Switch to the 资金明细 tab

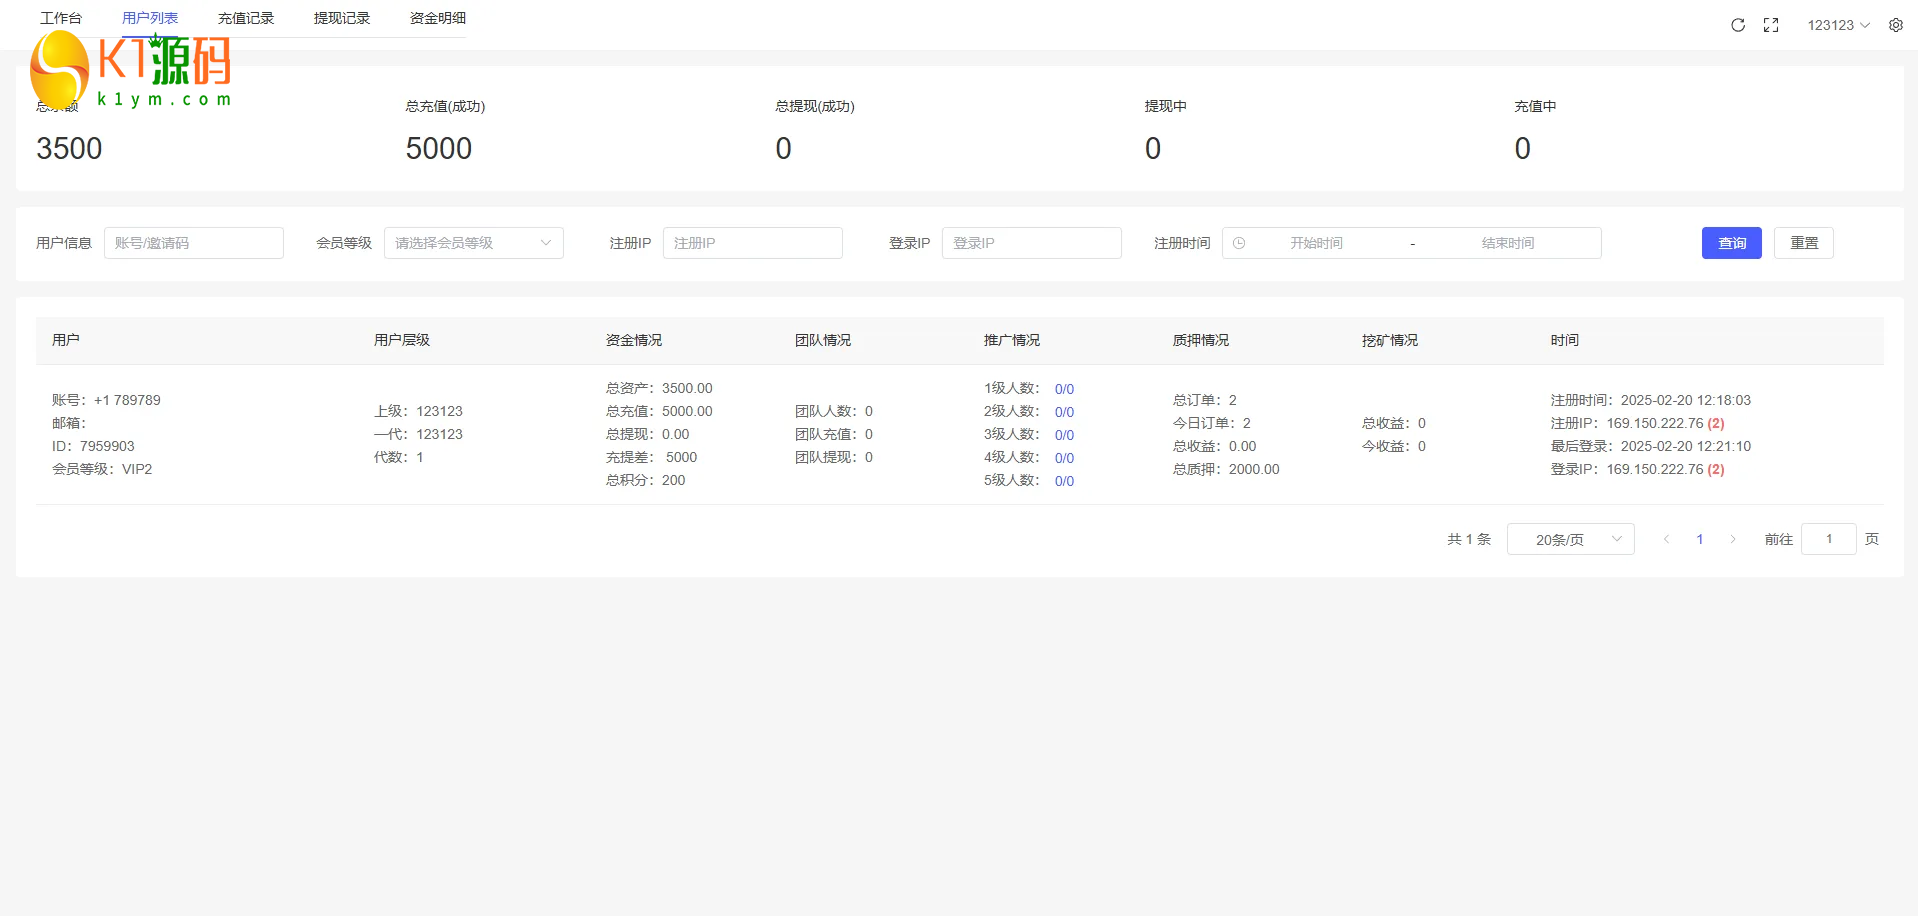pyautogui.click(x=438, y=18)
